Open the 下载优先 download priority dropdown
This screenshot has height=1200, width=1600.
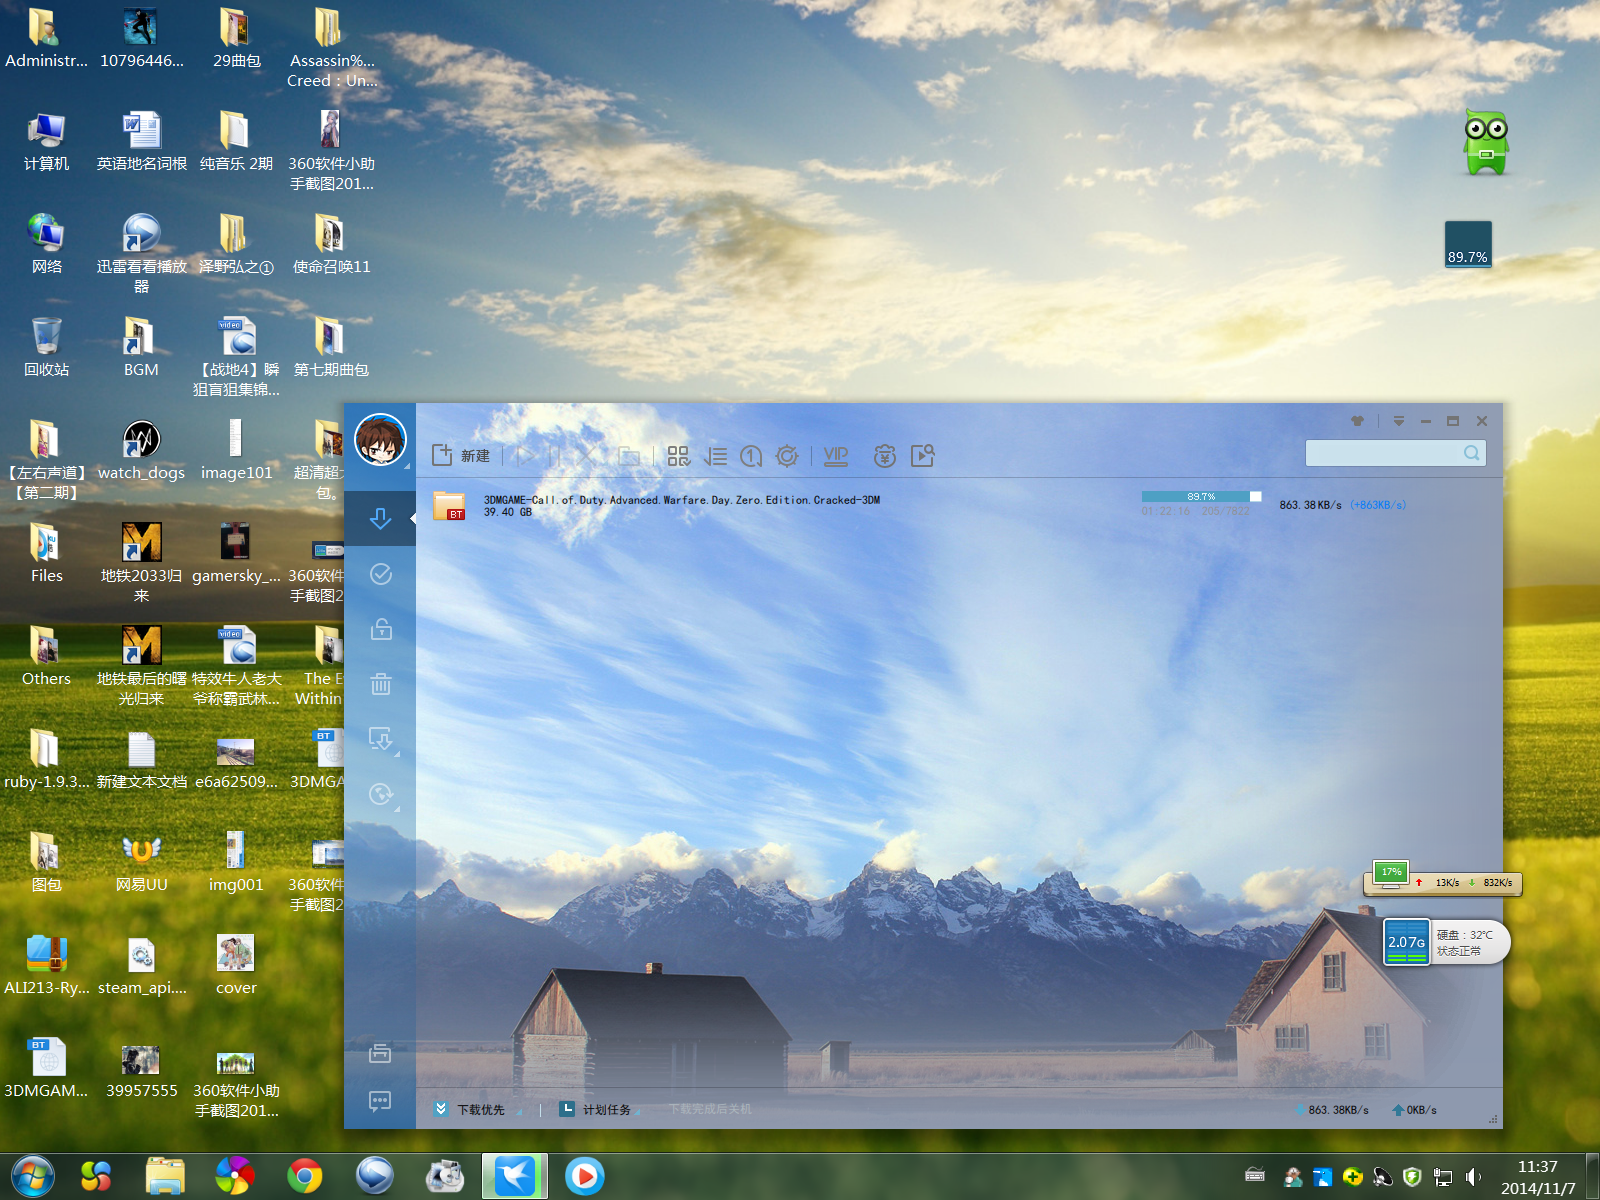(477, 1110)
